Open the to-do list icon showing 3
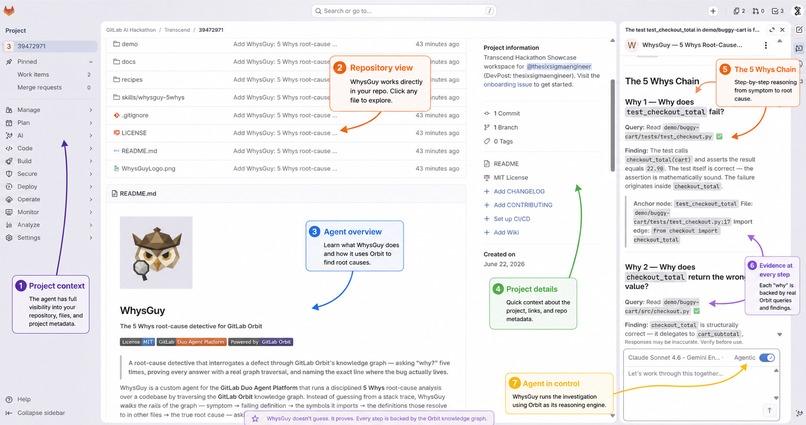This screenshot has width=806, height=425. 778,11
